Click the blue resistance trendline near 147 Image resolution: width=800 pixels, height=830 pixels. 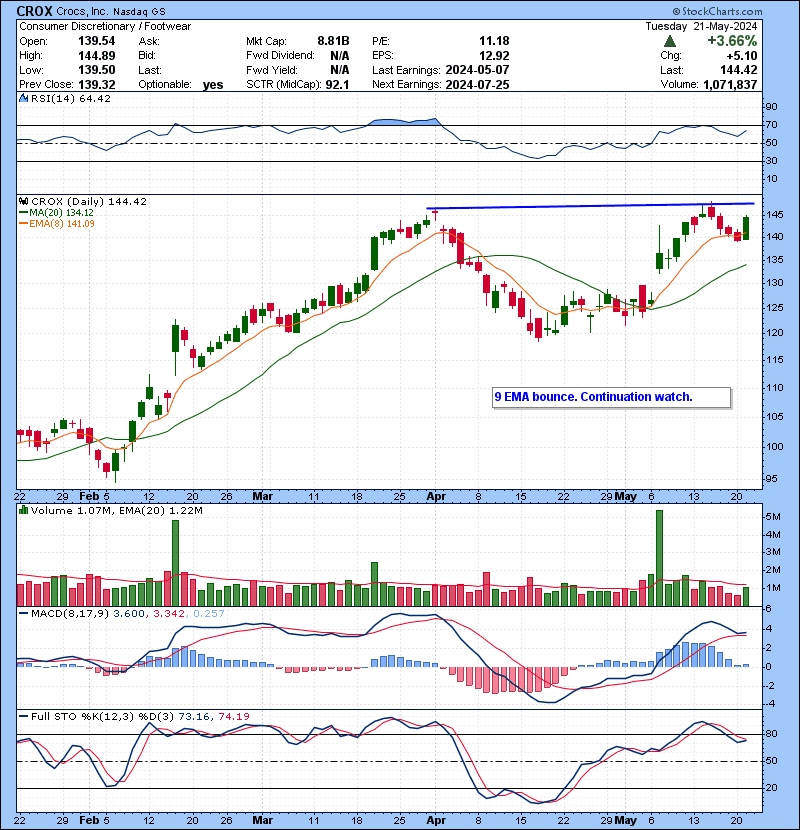tap(590, 205)
